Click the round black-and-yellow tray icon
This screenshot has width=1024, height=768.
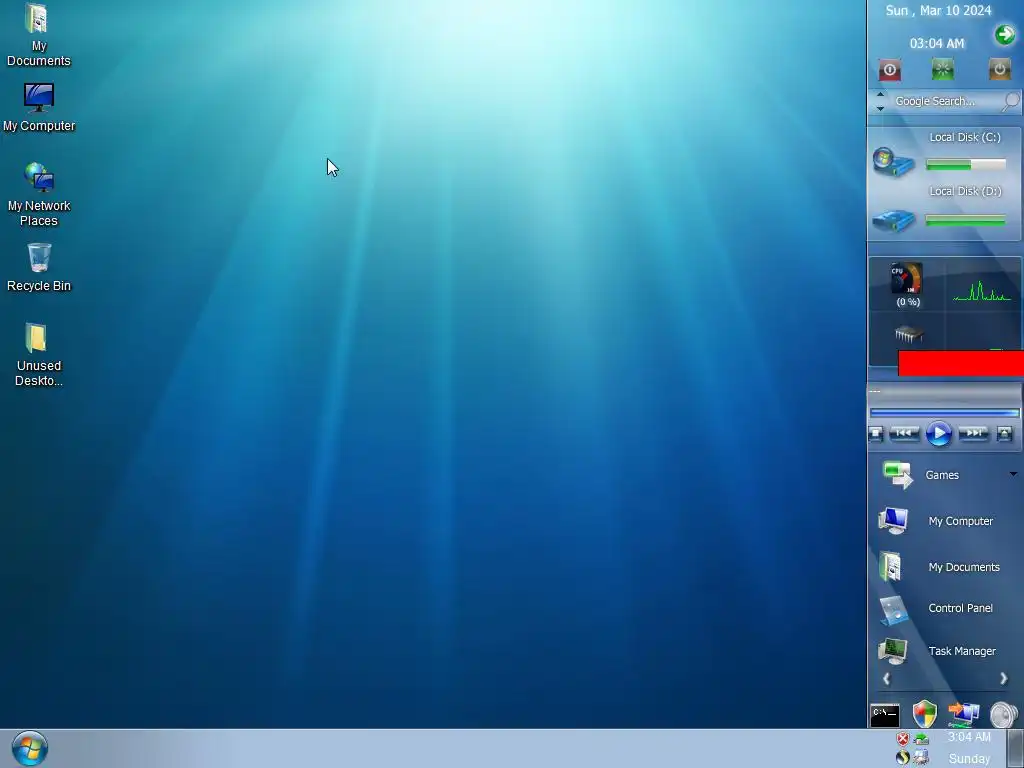point(903,758)
